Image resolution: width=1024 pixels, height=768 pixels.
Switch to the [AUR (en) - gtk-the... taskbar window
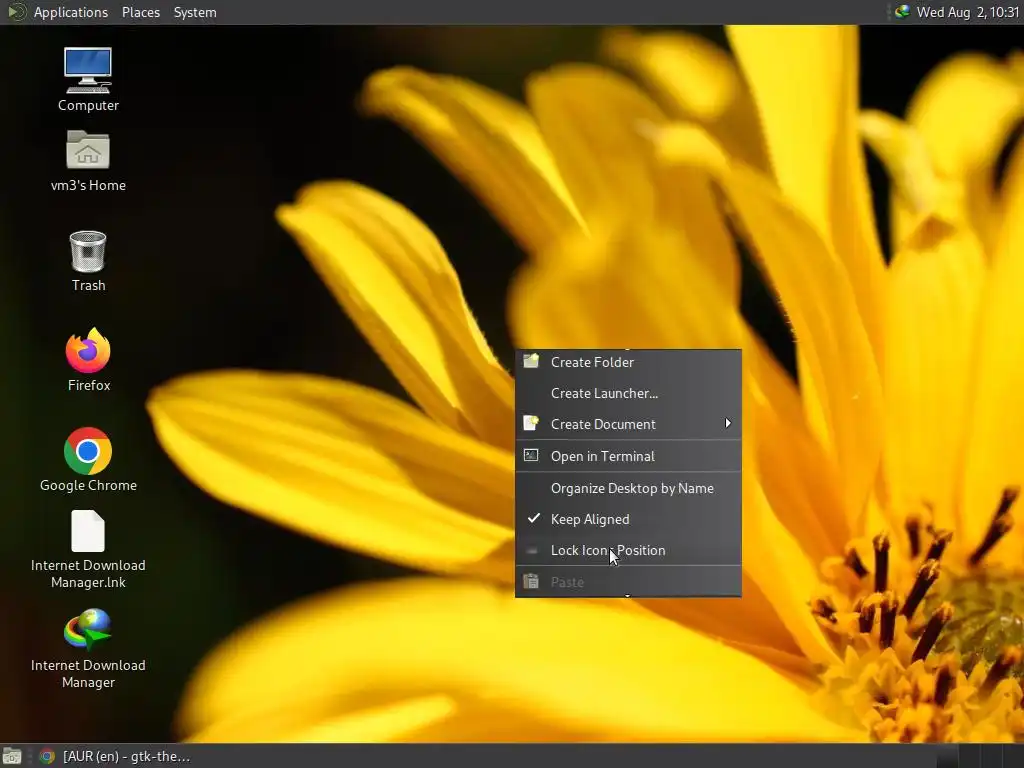point(115,756)
